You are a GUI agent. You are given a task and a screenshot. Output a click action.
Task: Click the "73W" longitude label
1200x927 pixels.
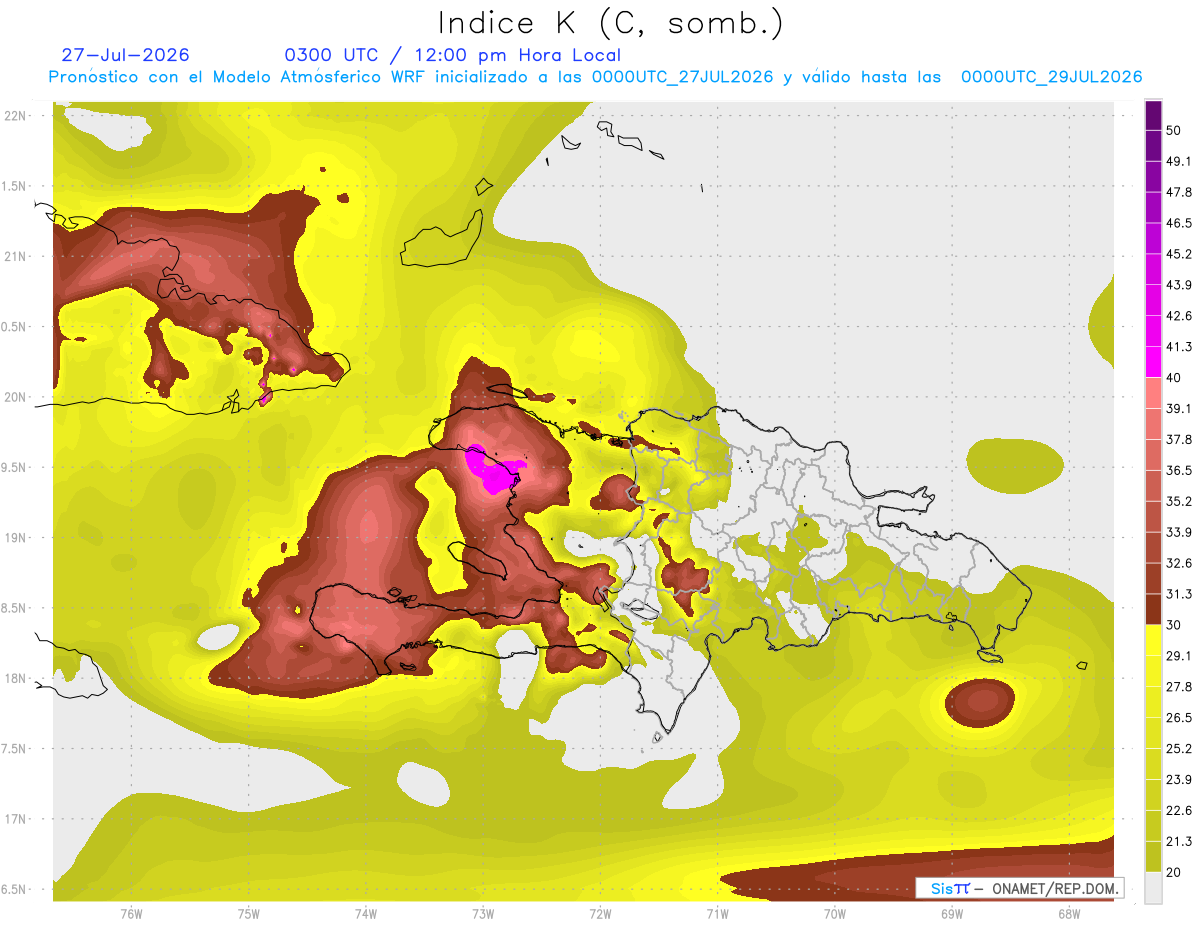coord(483,913)
